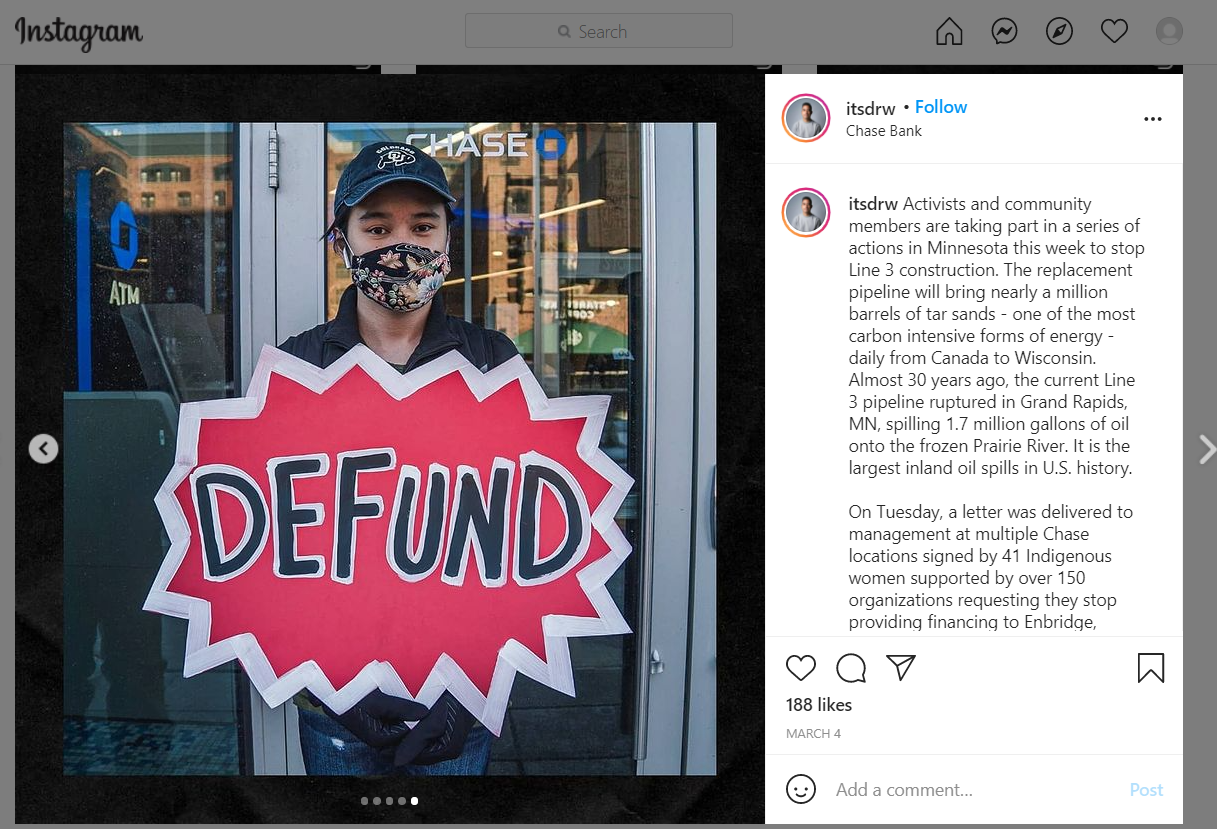Open the 188 likes list
The image size is (1217, 829).
coord(819,705)
